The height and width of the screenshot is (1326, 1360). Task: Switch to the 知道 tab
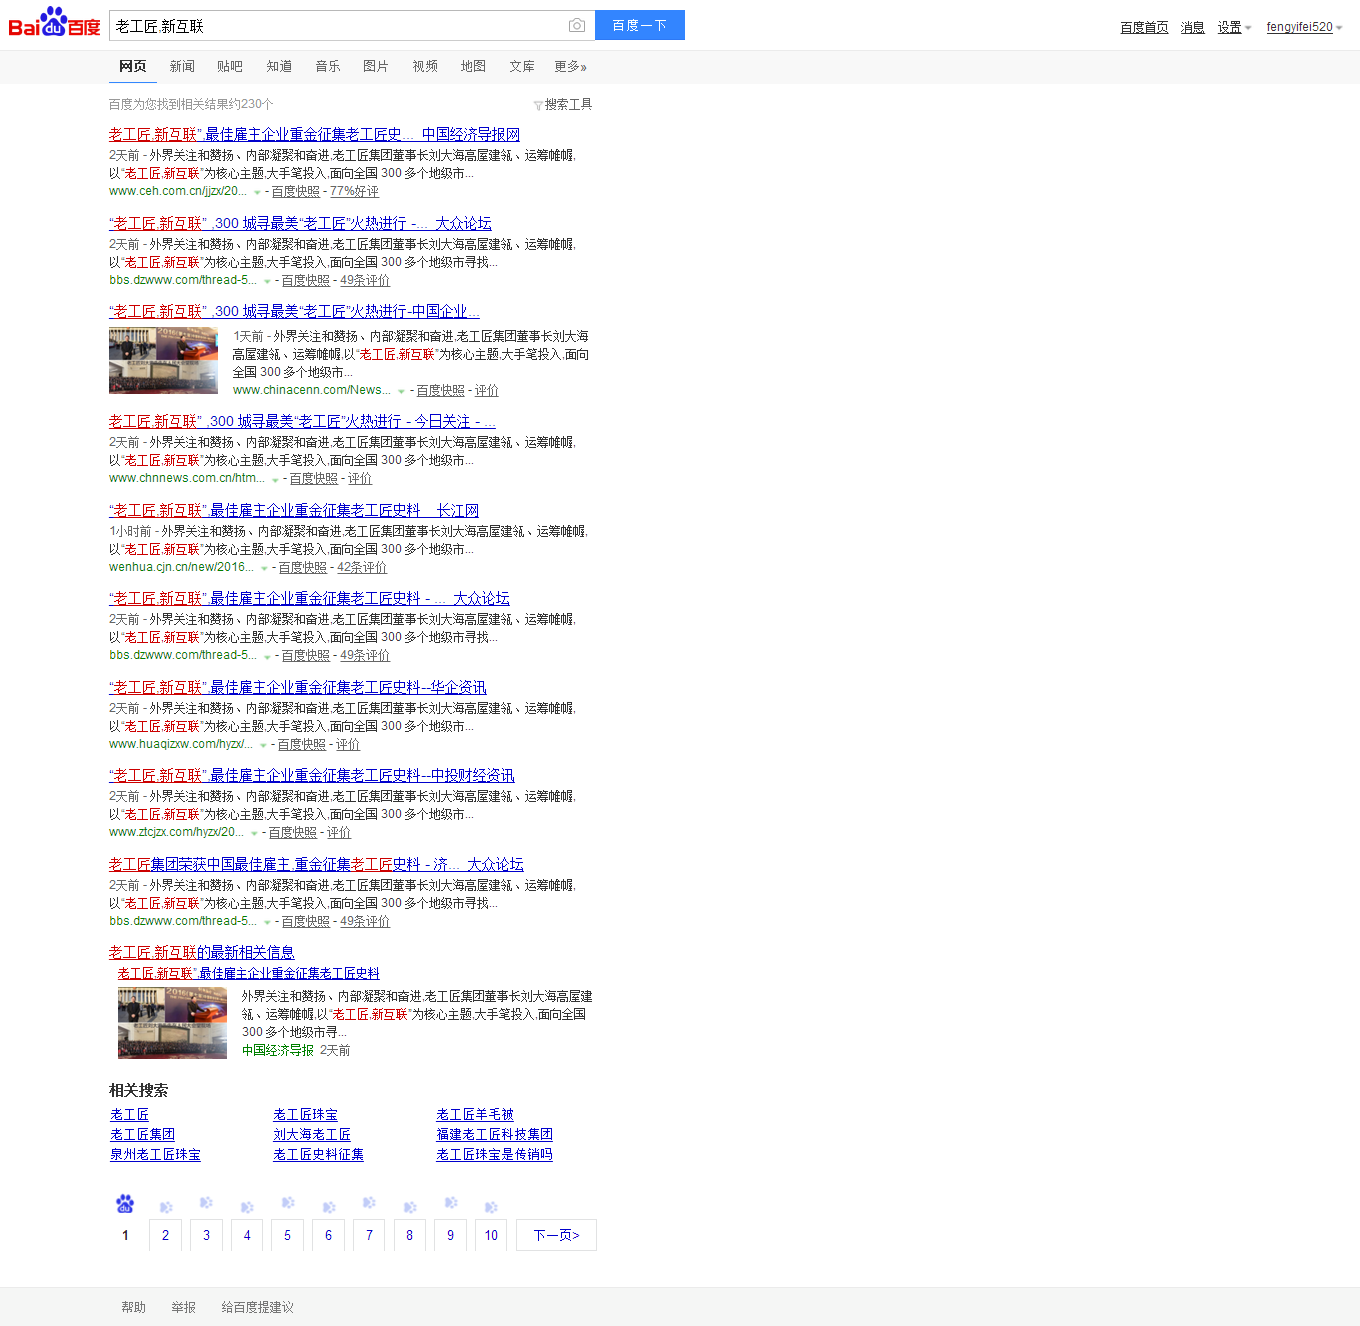[279, 66]
